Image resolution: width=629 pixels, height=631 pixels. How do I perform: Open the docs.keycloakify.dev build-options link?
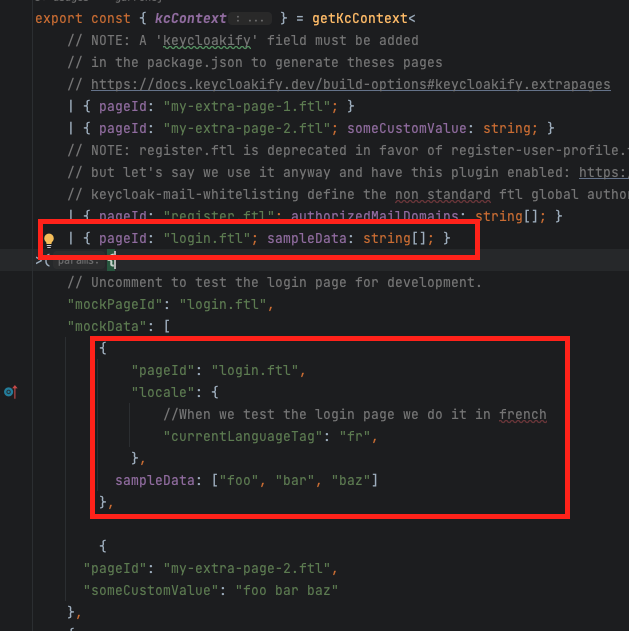(351, 85)
